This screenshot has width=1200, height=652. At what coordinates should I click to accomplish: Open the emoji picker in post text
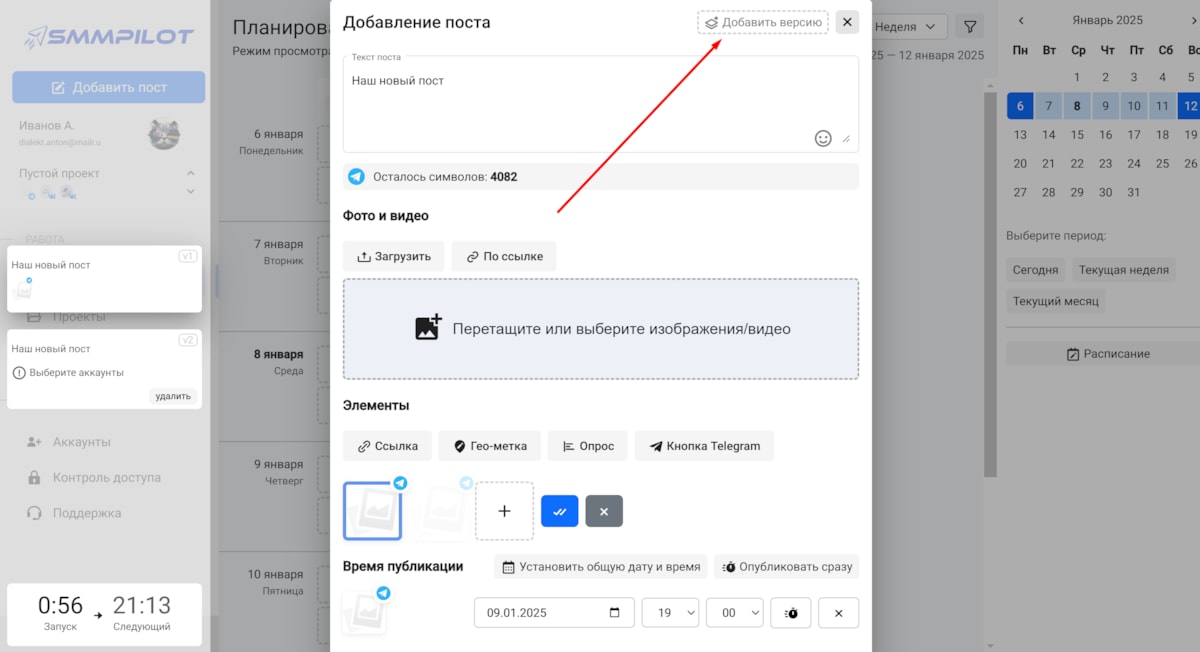click(823, 138)
